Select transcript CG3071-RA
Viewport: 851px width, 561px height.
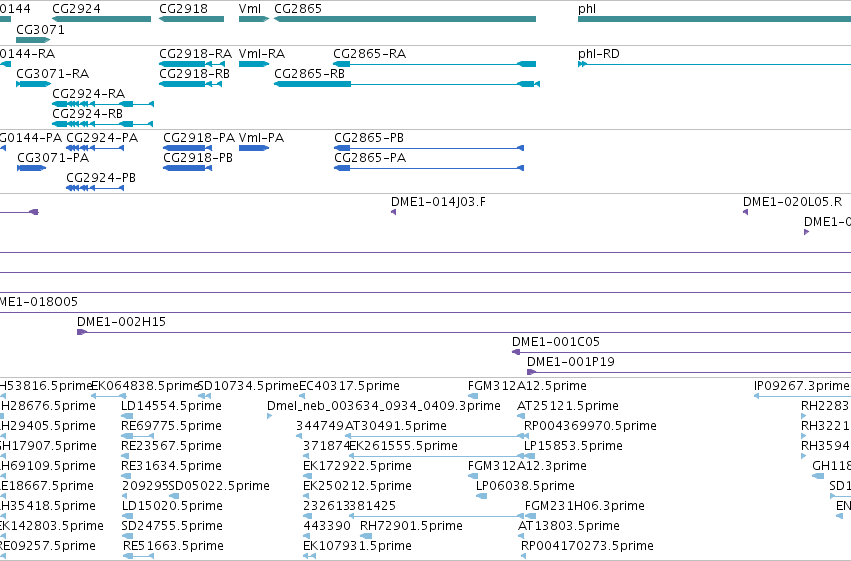(x=34, y=84)
